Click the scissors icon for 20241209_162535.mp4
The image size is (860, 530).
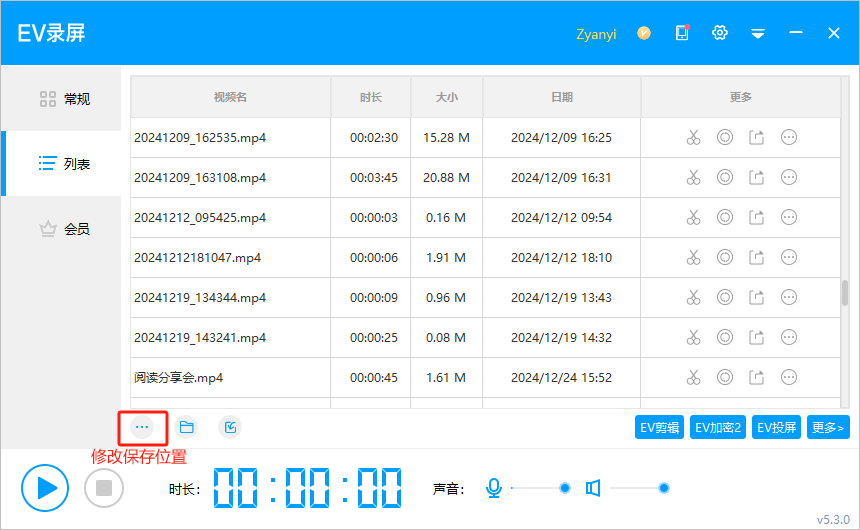pos(693,137)
